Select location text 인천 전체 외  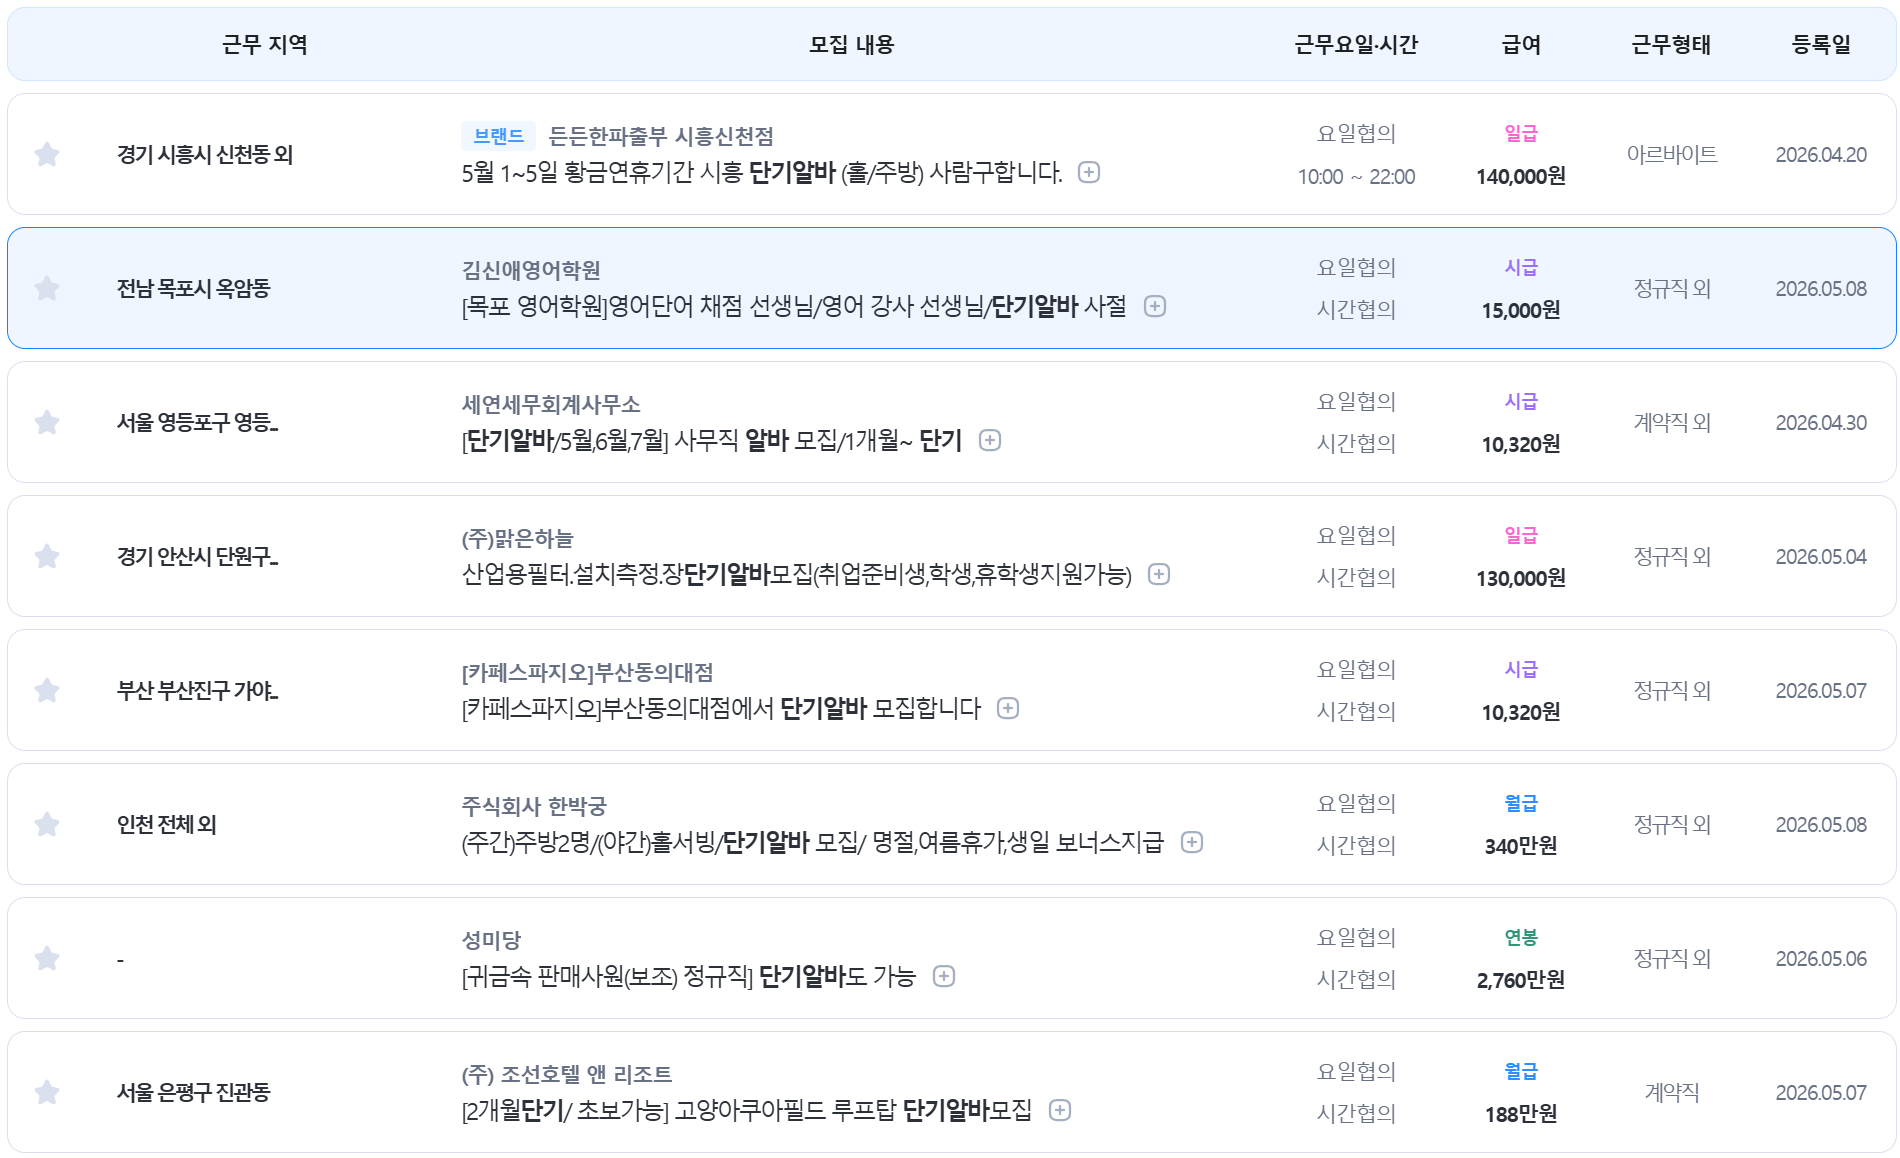(167, 824)
